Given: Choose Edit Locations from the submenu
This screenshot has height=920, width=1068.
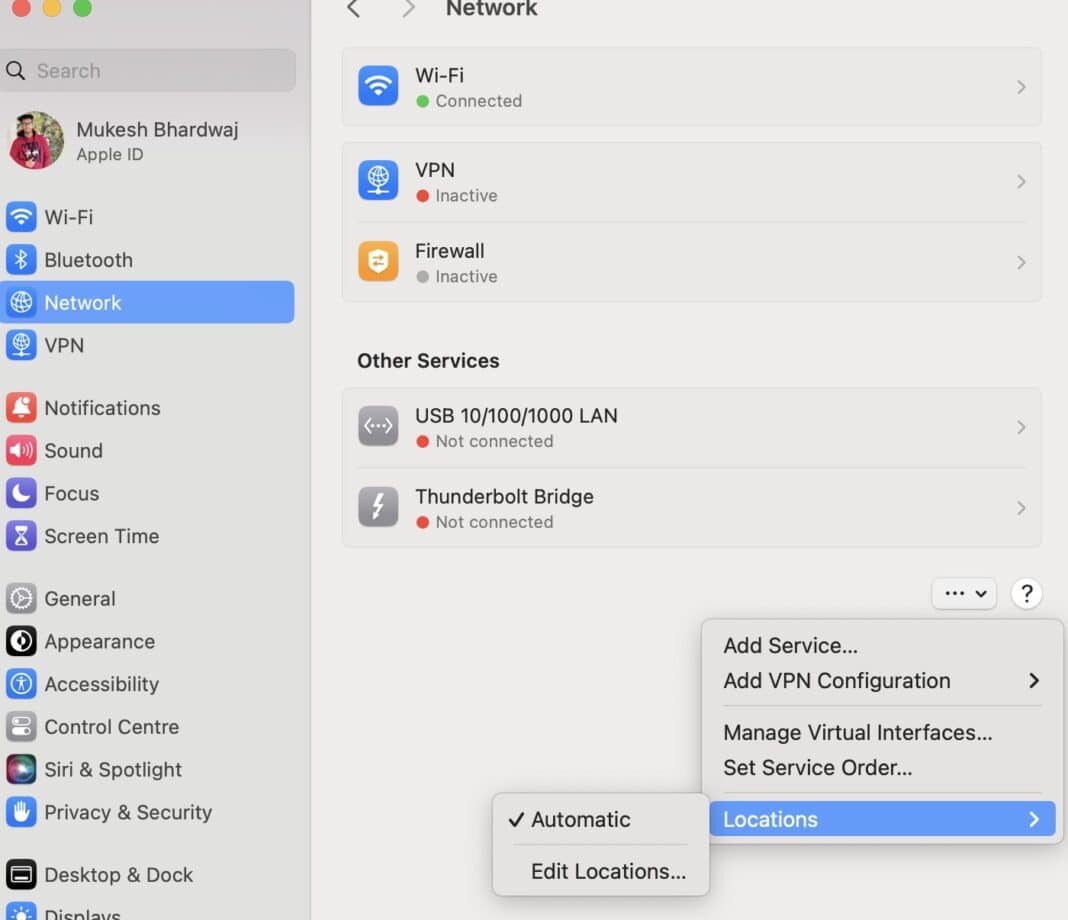Looking at the screenshot, I should pyautogui.click(x=607, y=871).
